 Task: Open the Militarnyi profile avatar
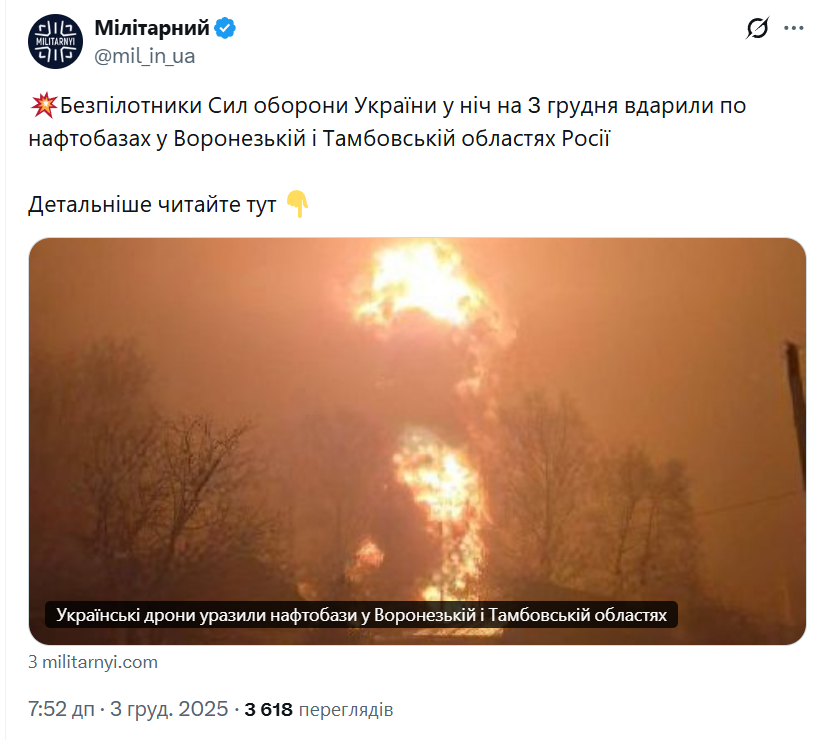(x=55, y=42)
